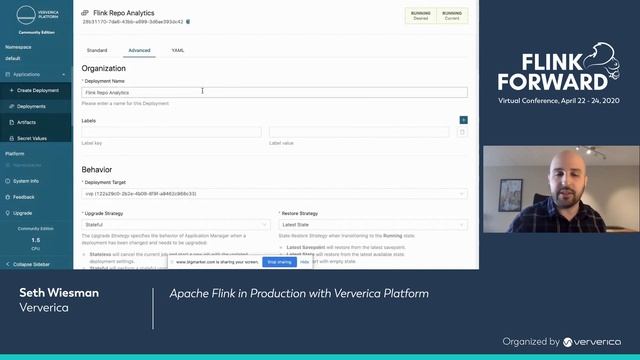The image size is (640, 360).
Task: Select the default namespace
Action: click(13, 58)
